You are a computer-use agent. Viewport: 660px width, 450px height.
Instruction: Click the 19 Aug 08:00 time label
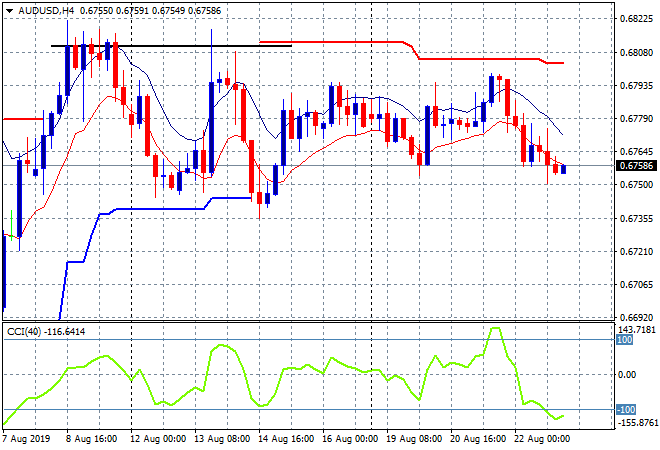(x=414, y=439)
